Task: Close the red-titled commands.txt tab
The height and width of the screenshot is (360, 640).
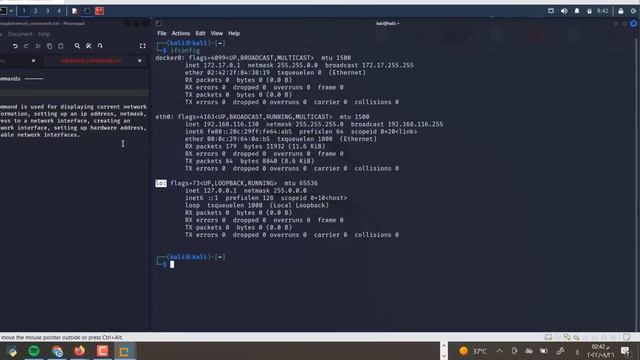Action: tap(140, 61)
